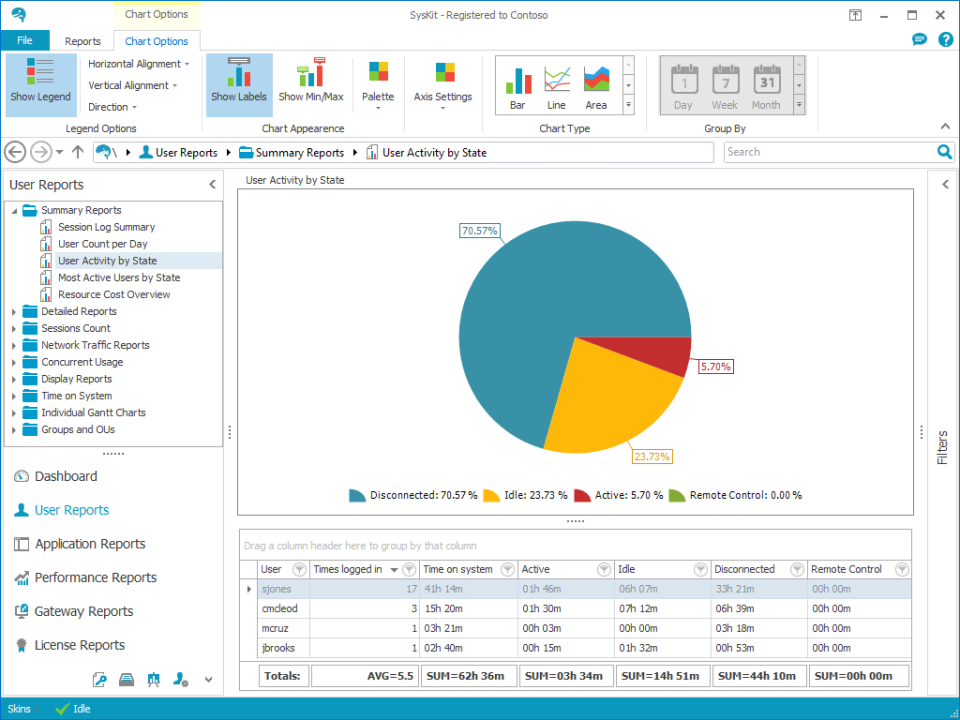Click into the Search input field

(x=828, y=152)
